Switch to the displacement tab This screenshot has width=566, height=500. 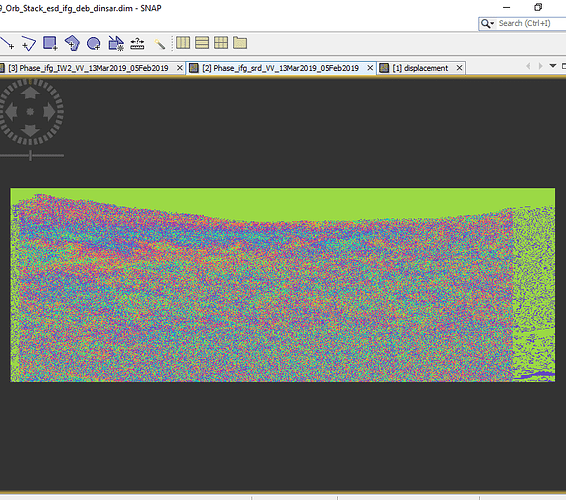(x=420, y=68)
